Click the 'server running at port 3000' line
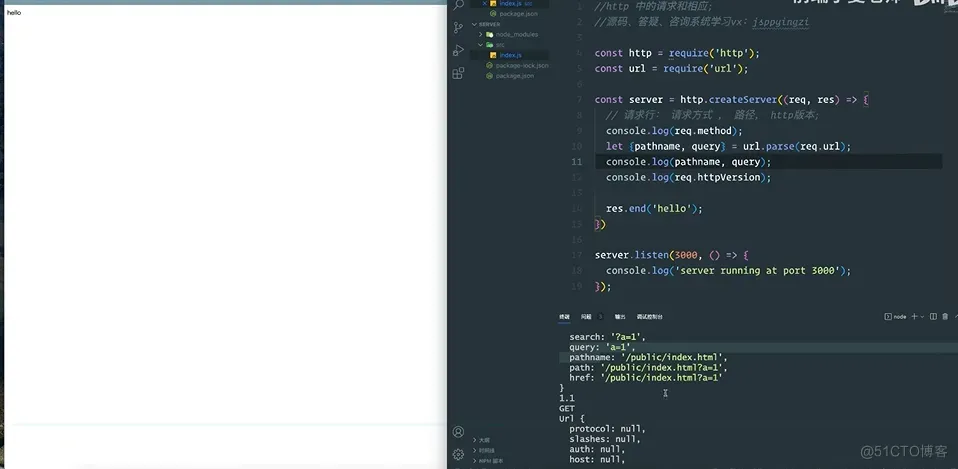 [x=728, y=271]
